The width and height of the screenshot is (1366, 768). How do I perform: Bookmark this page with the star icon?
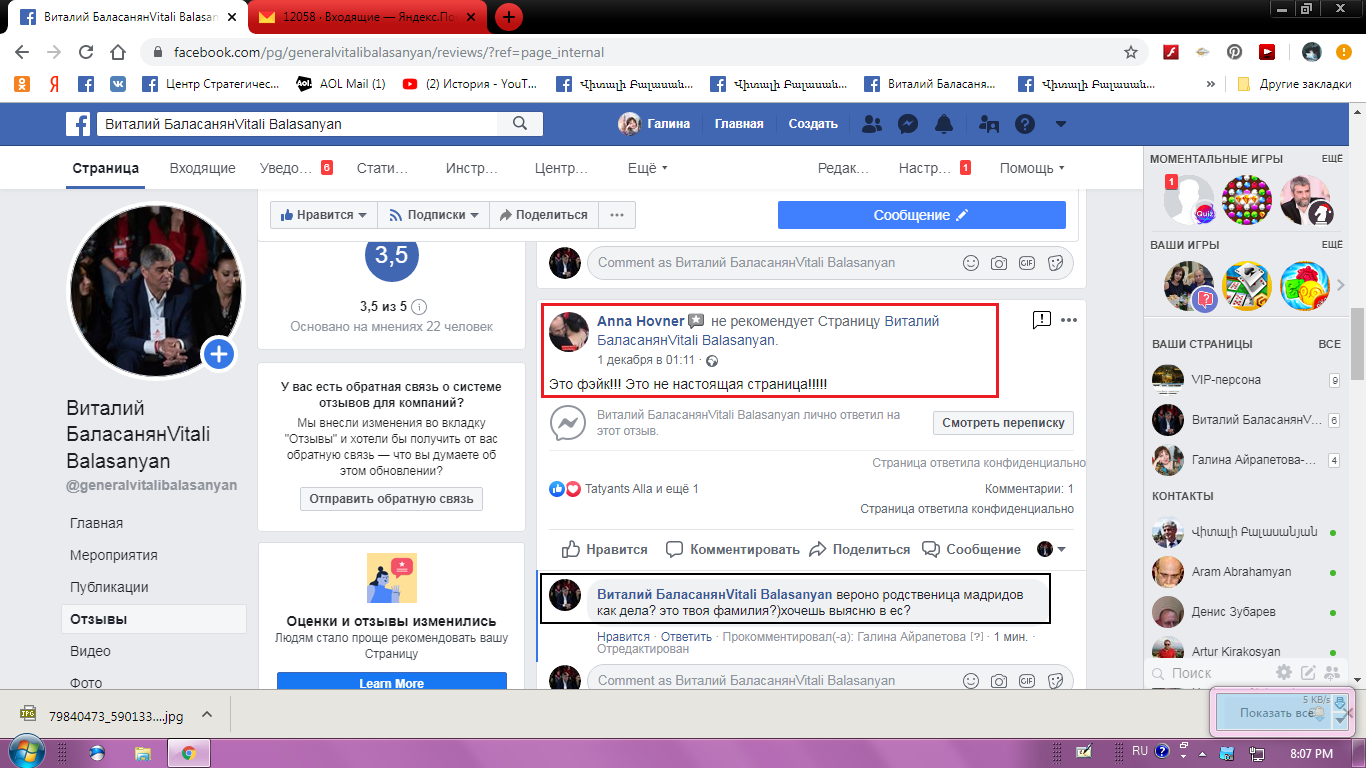pos(1131,52)
